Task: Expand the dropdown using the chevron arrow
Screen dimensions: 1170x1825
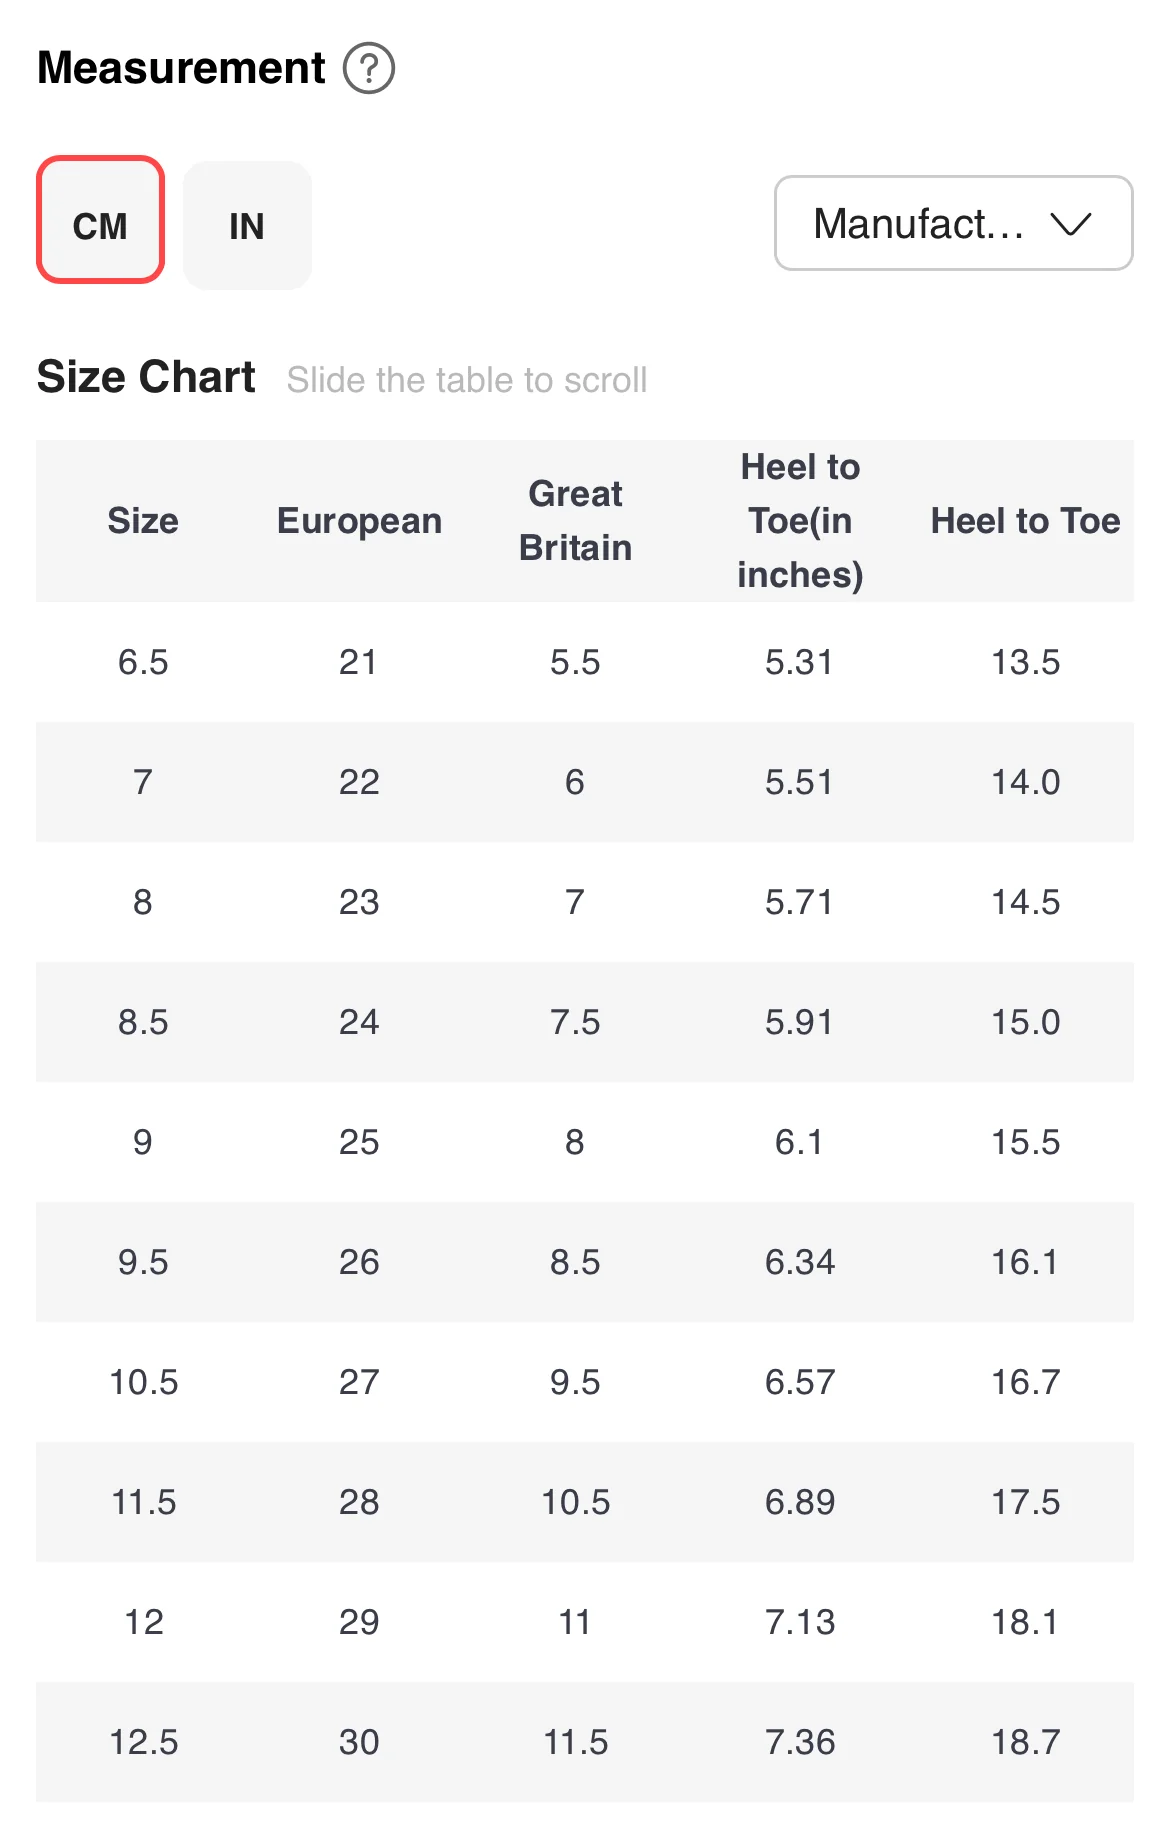Action: click(x=1070, y=224)
